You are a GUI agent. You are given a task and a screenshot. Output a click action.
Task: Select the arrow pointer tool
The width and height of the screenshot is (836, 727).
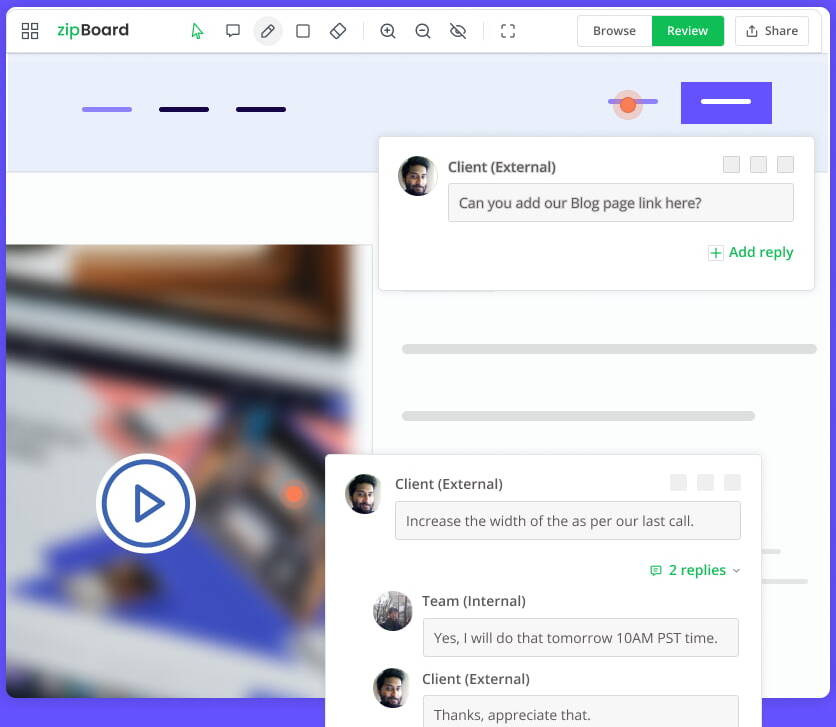197,31
